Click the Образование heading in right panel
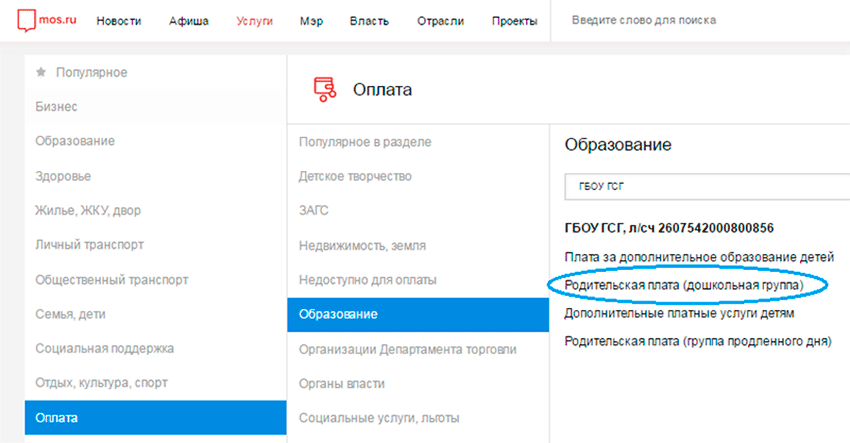 click(x=618, y=145)
